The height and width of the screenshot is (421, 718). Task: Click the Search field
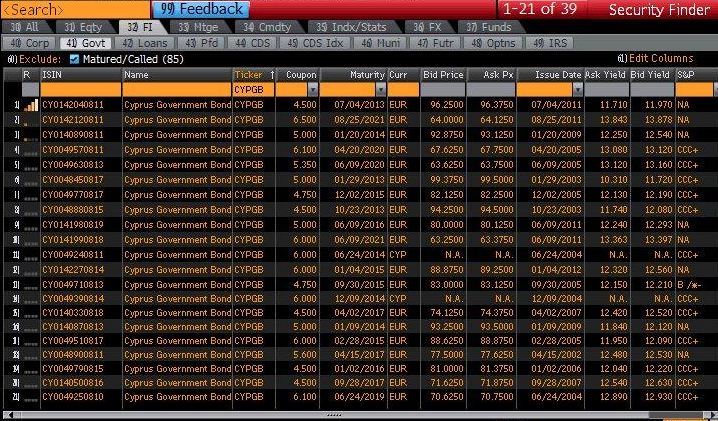point(75,9)
